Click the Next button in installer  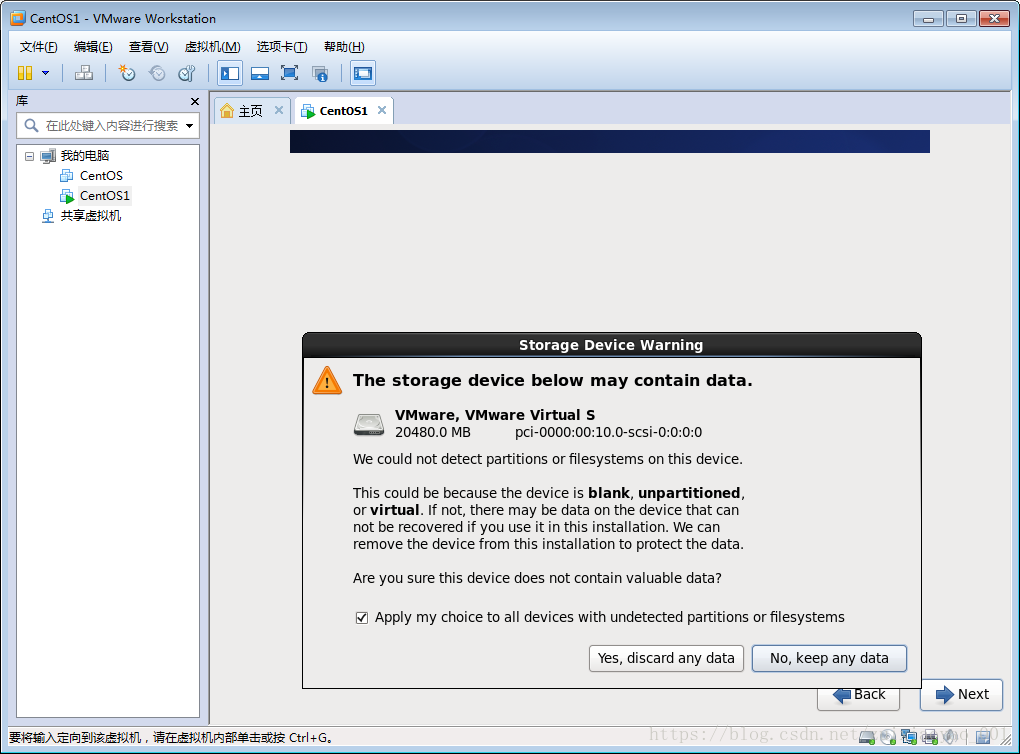(x=961, y=695)
